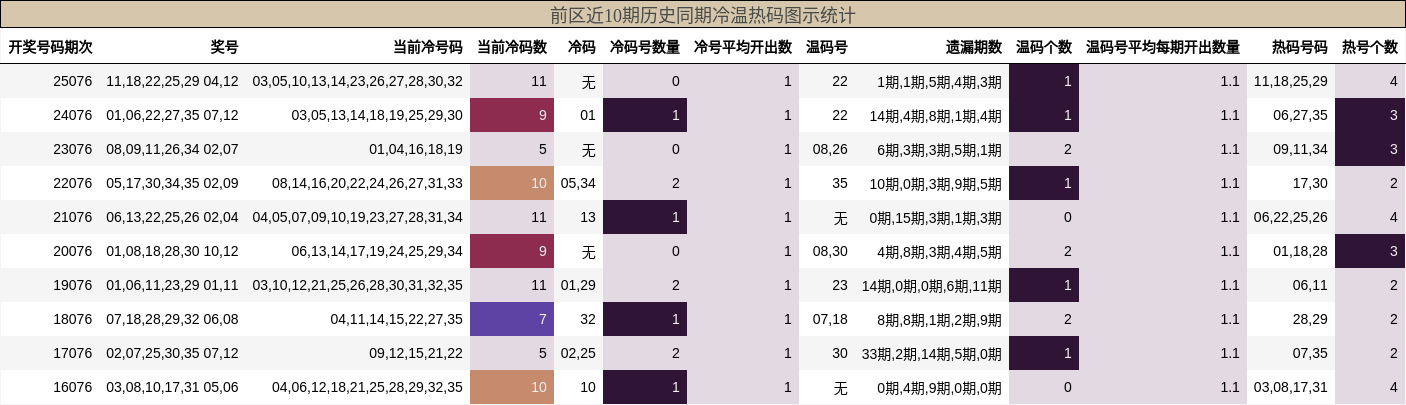Click cold numbers 03,05,10,13,14,23,26,27,28,30,32
1406x405 pixels.
358,82
